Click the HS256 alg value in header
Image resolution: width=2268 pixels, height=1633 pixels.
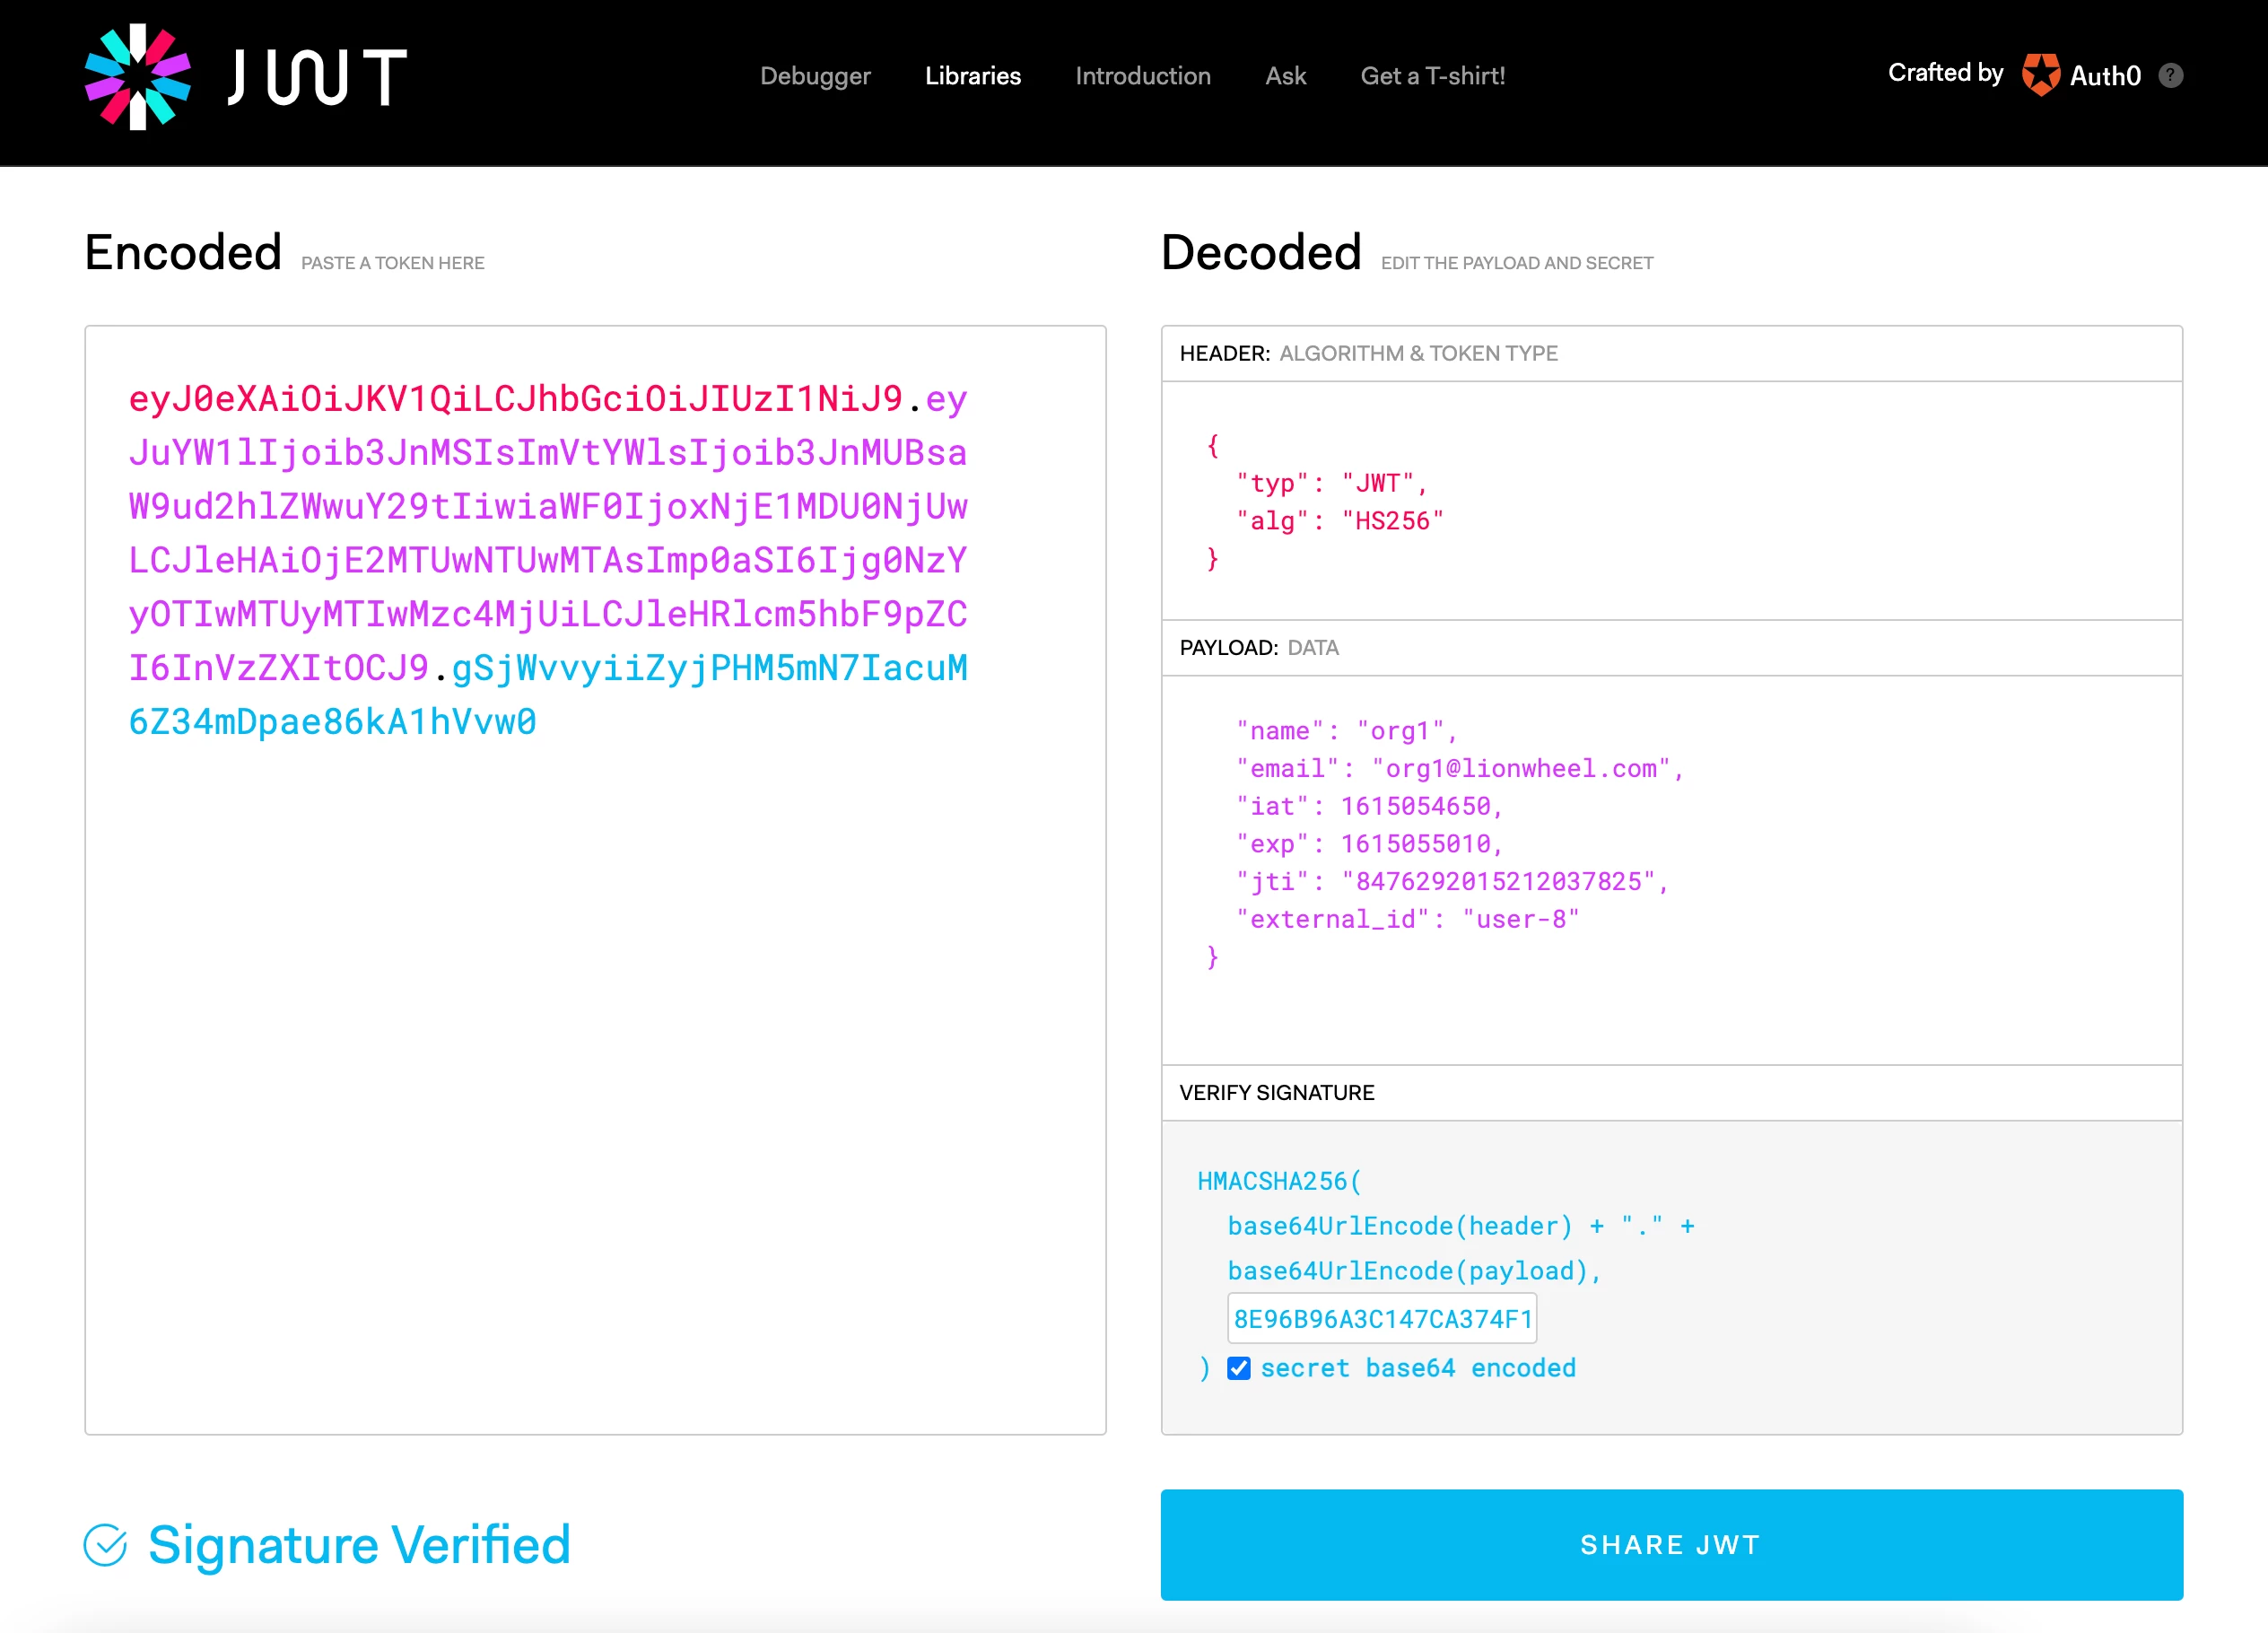[x=1392, y=521]
